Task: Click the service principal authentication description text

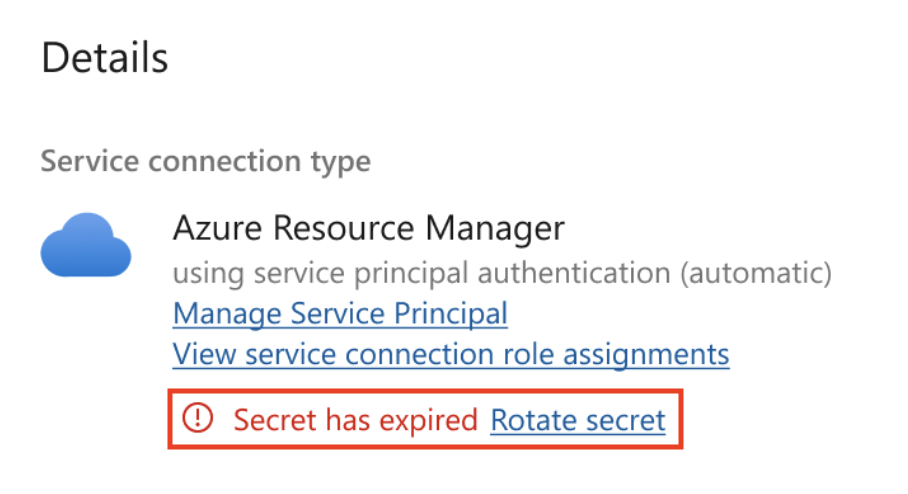Action: click(x=502, y=273)
